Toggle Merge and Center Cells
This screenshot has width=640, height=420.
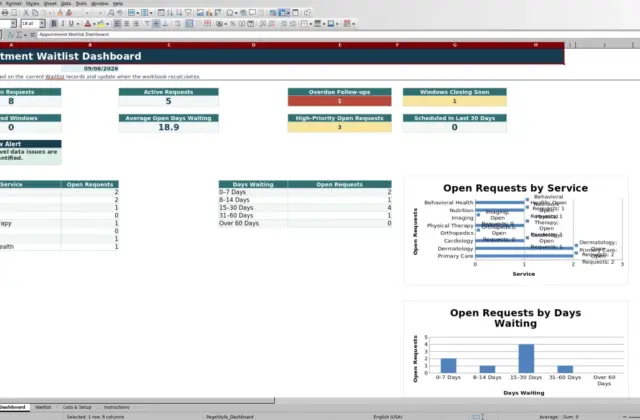189,24
